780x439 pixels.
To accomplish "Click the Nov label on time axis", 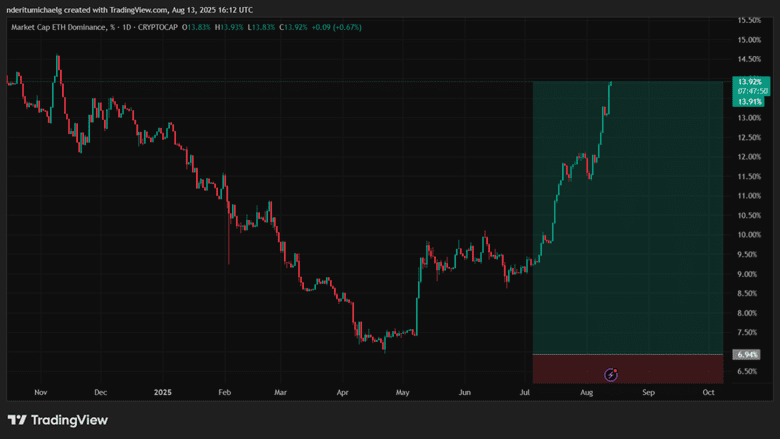I will (x=40, y=394).
